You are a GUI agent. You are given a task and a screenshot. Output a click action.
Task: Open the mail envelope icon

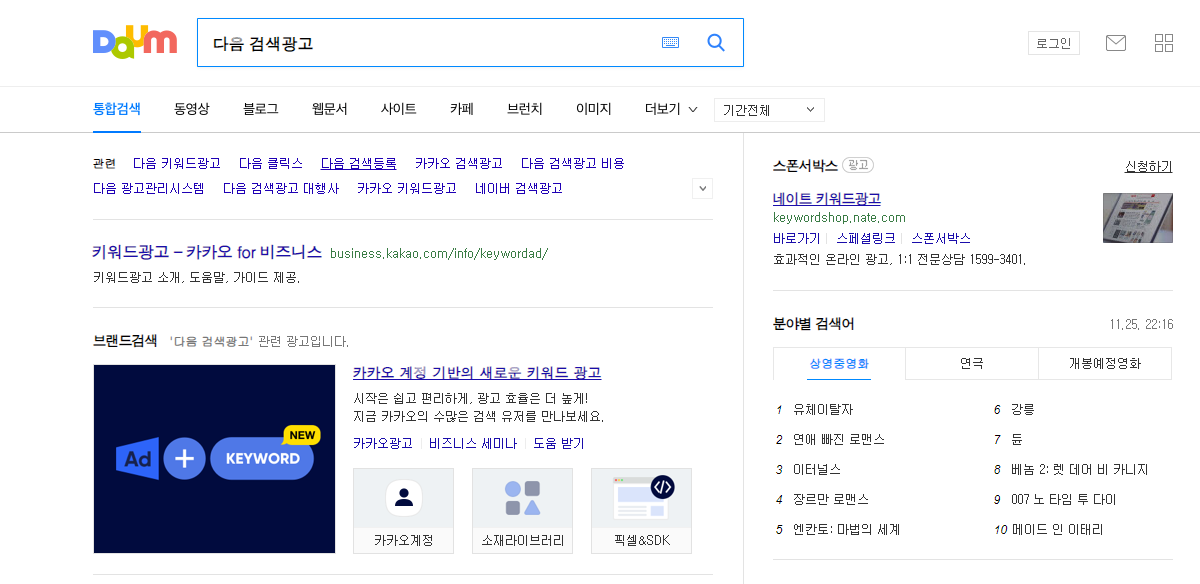coord(1116,43)
